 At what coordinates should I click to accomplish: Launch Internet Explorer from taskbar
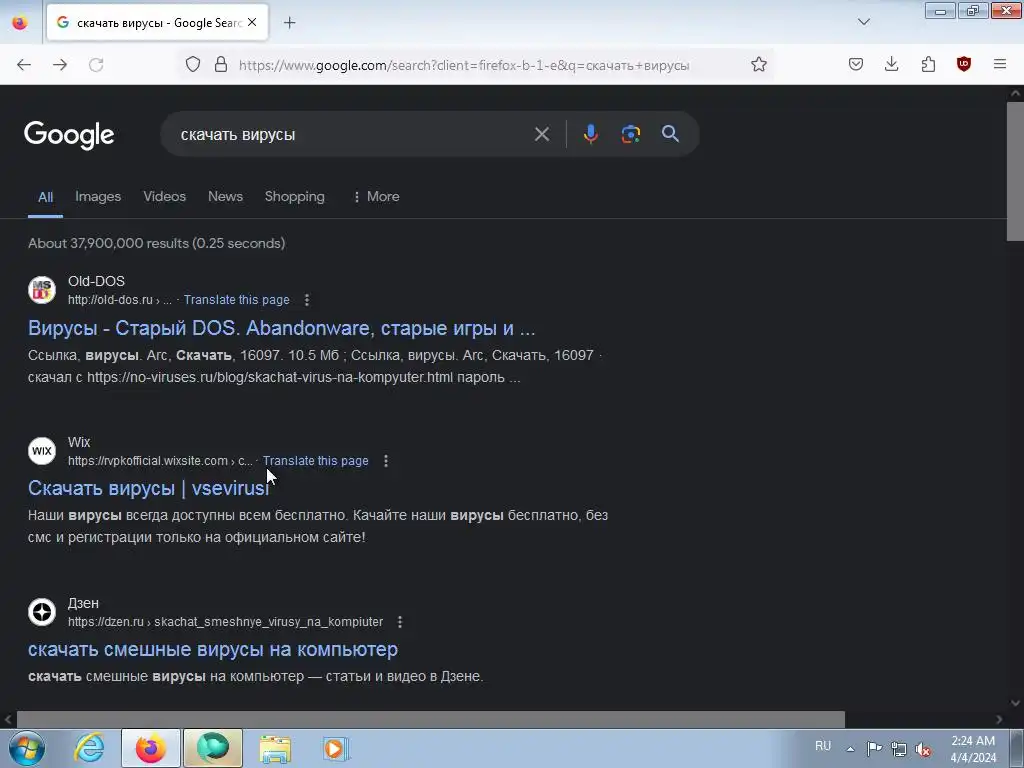(x=89, y=748)
